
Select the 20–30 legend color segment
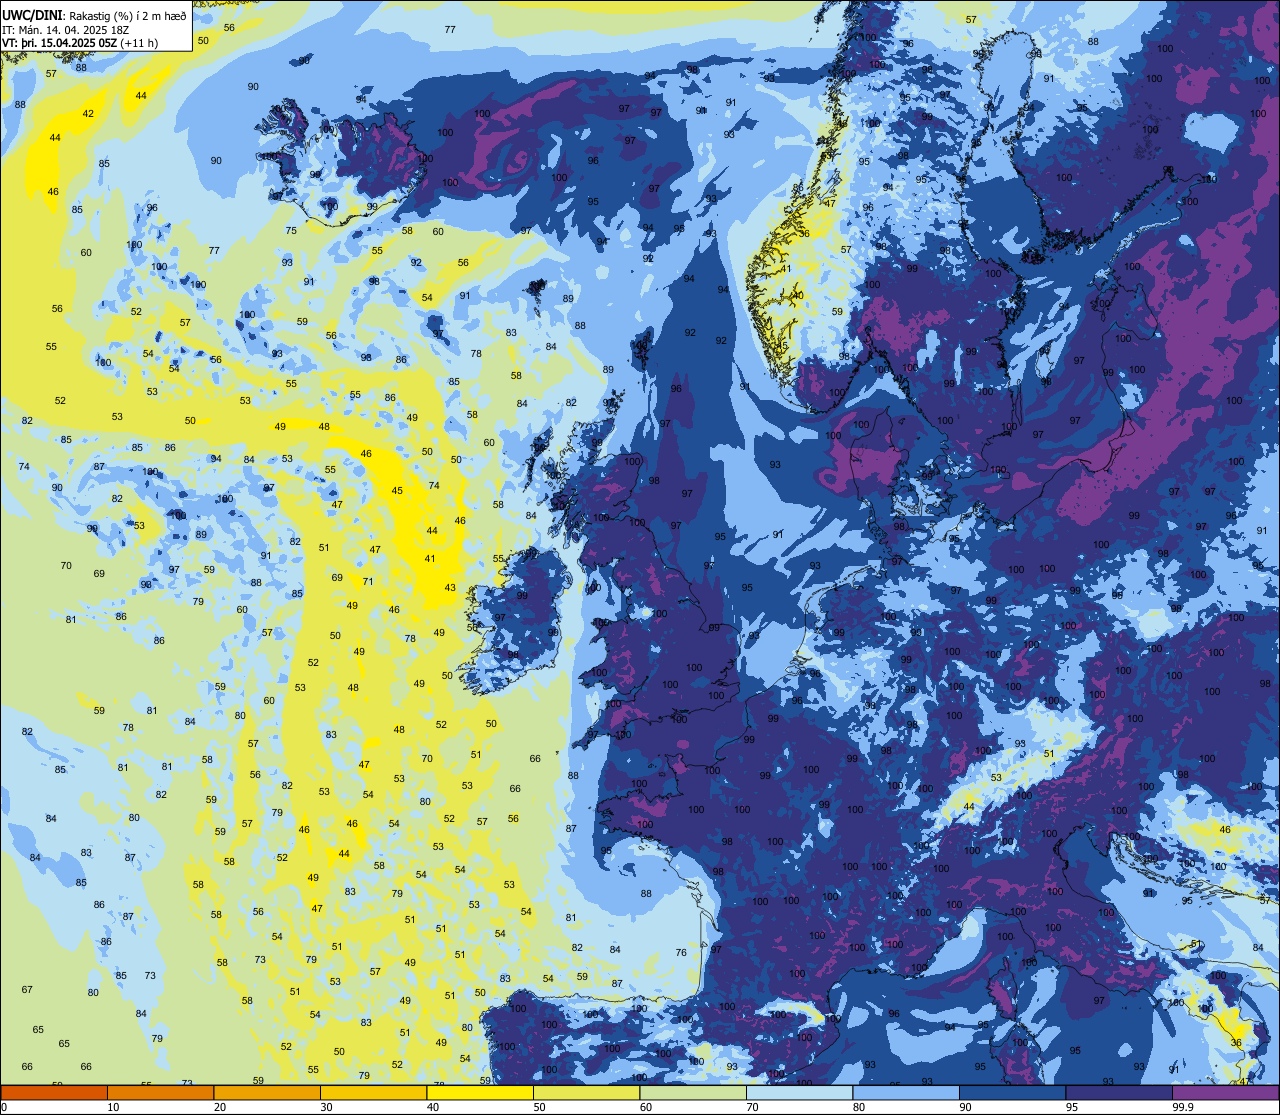[267, 1093]
